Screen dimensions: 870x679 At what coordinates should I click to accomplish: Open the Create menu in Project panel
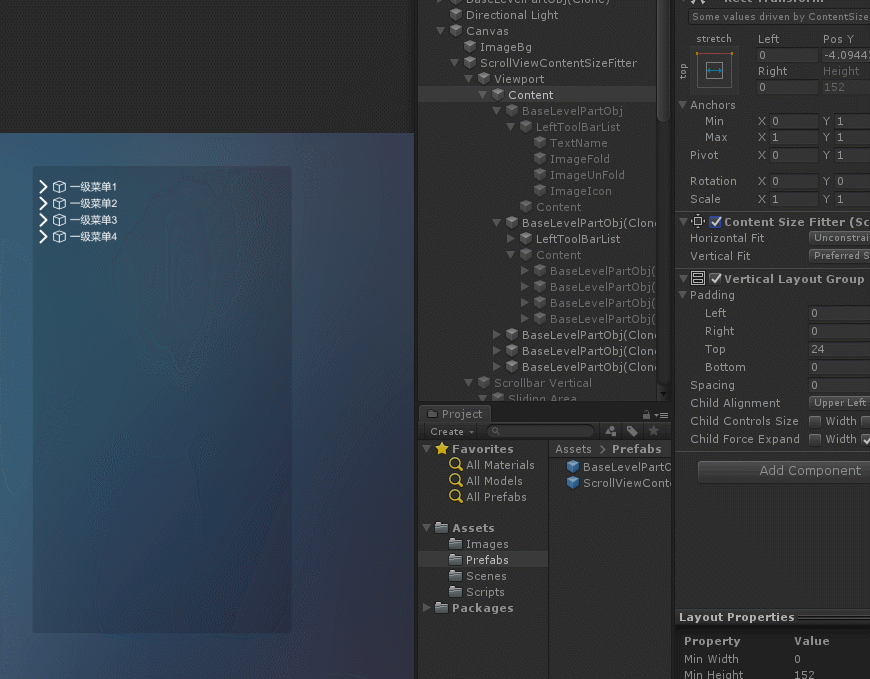click(449, 431)
